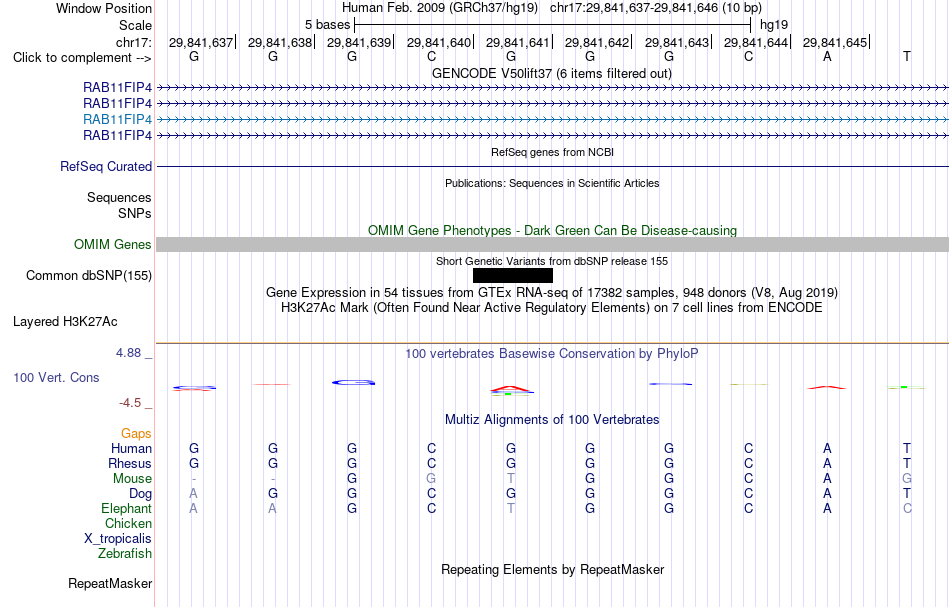Click the Sequences label under Publications
The image size is (950, 607).
click(119, 197)
